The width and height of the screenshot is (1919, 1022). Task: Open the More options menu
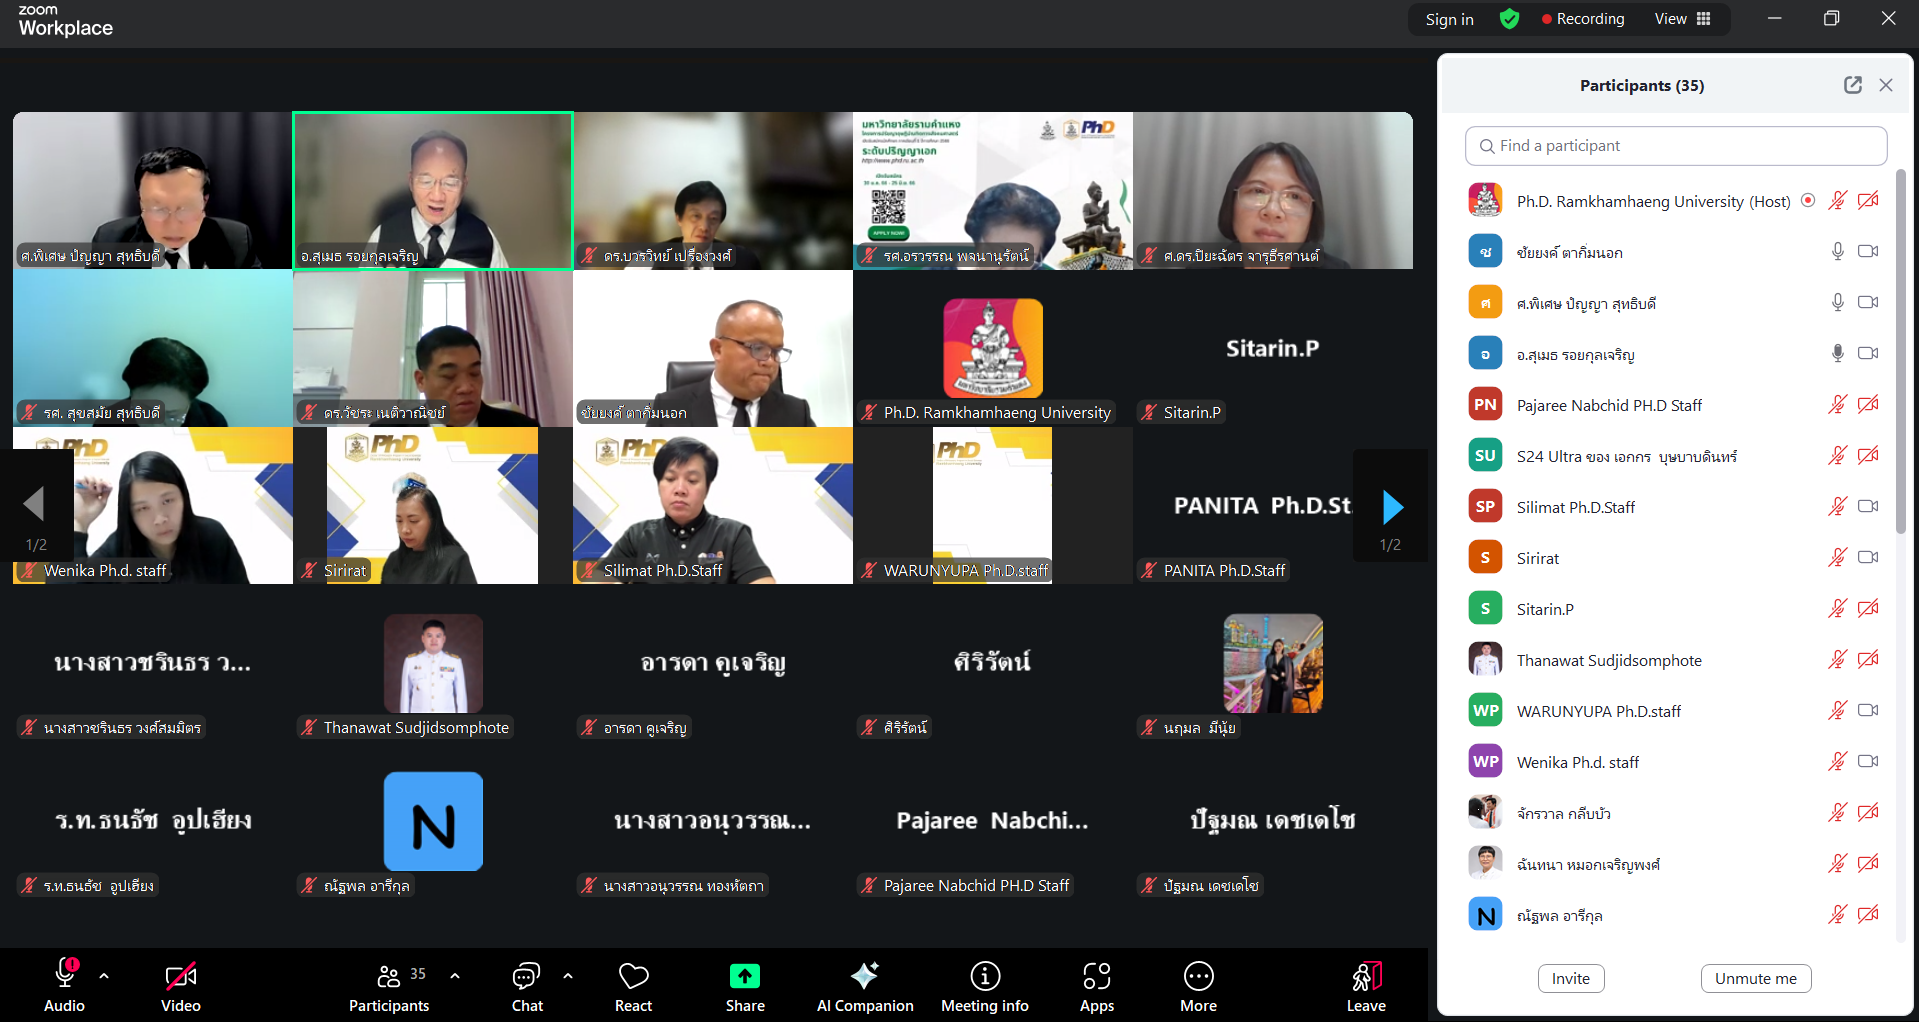click(x=1198, y=986)
